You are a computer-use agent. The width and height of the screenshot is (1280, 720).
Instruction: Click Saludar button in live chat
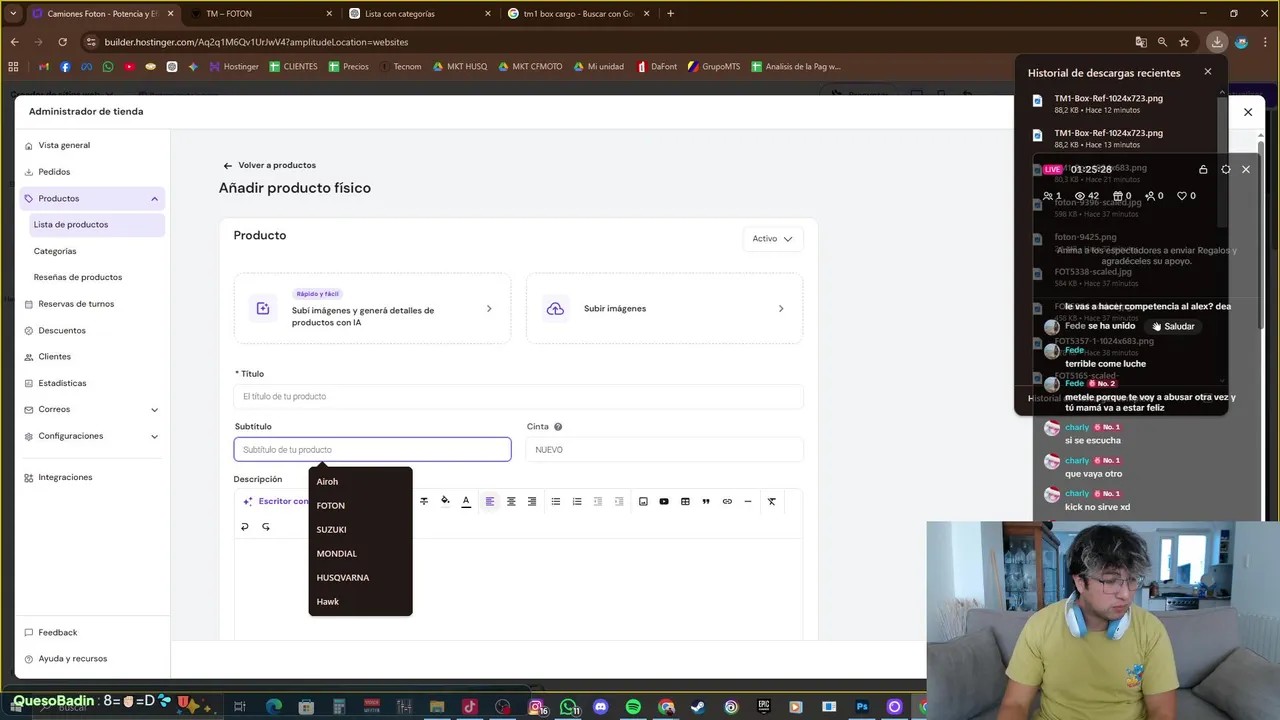pyautogui.click(x=1173, y=326)
